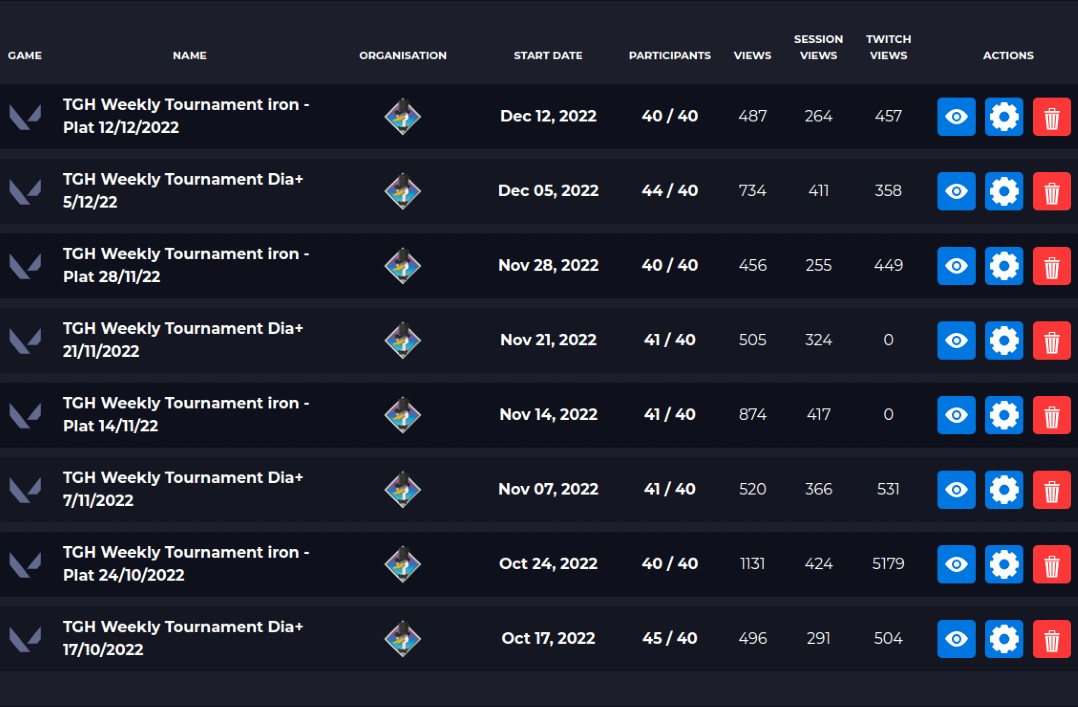Delete the Dec 12, 2022 tournament via the trash icon
This screenshot has width=1078, height=707.
[x=1052, y=117]
